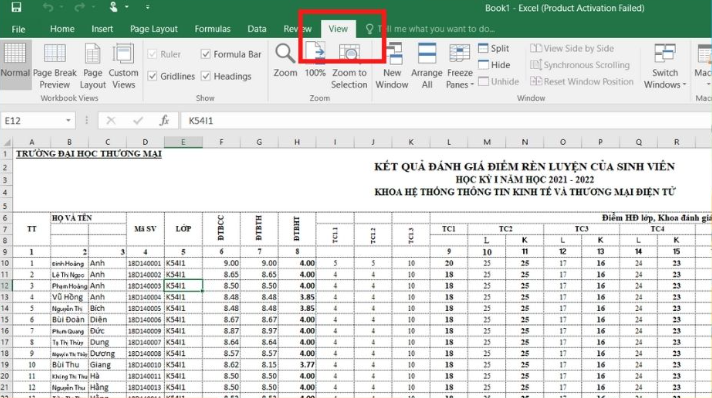Viewport: 712px width, 398px height.
Task: Click title KẾT QUẢ ĐÁNH GIÁ ĐIỂM RÈN LUYỆN
Action: click(x=524, y=167)
